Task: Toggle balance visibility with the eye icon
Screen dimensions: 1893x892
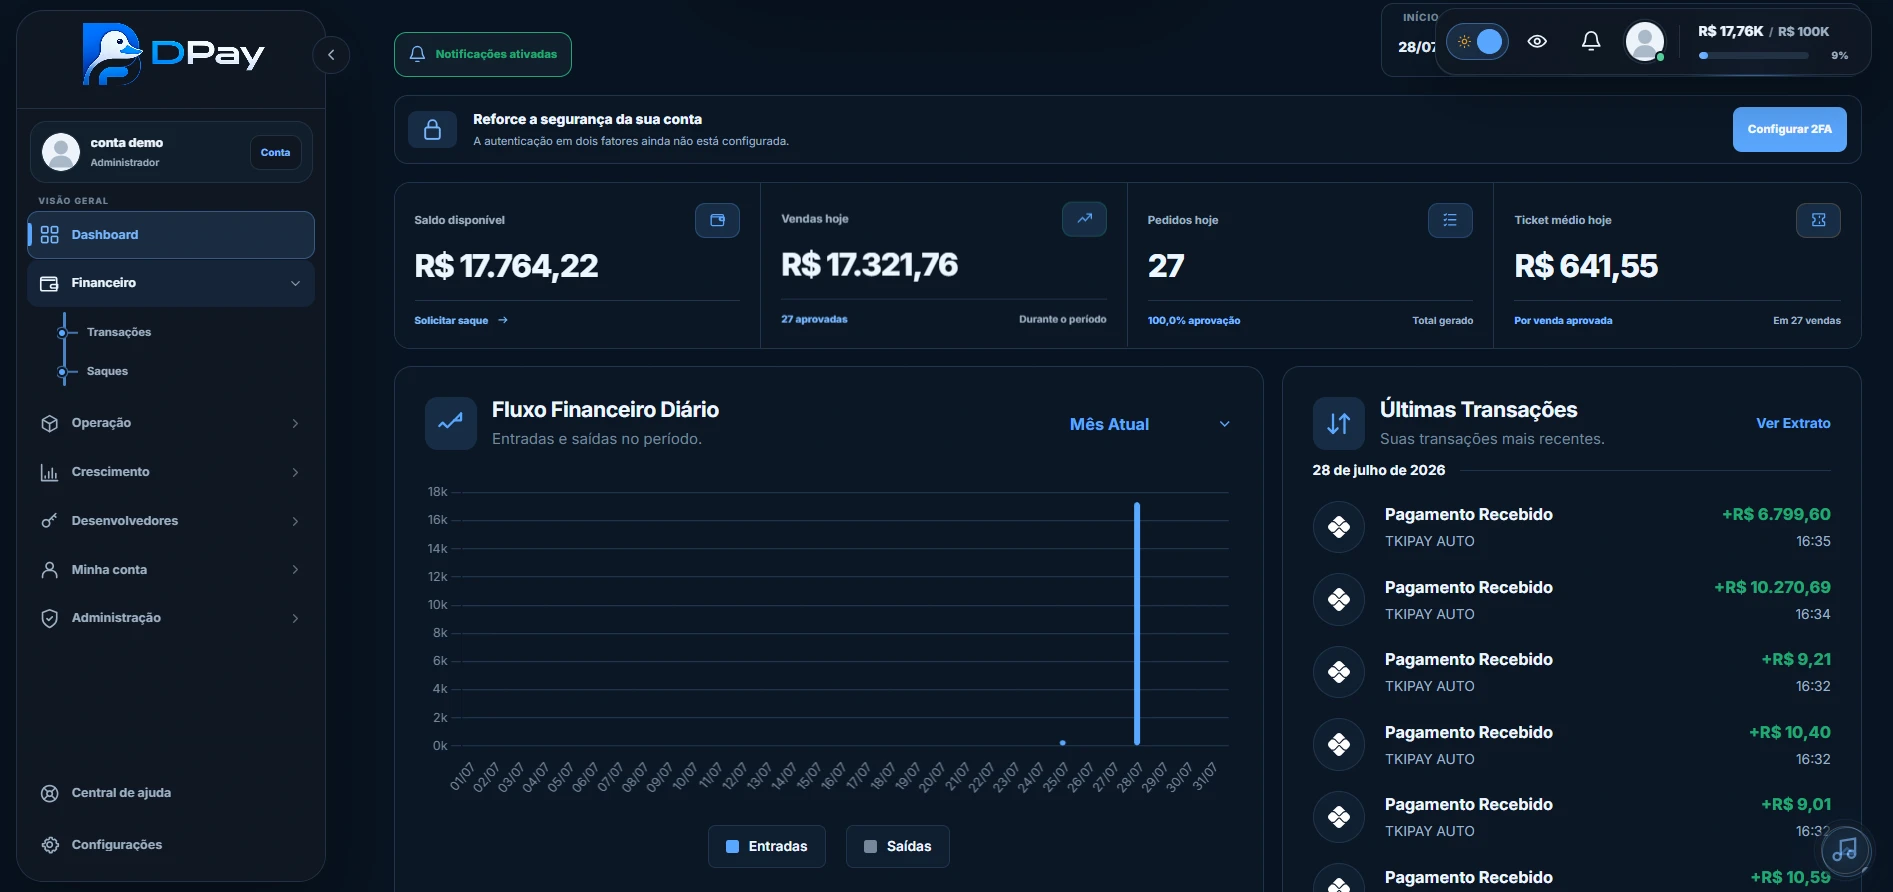Action: coord(1537,41)
